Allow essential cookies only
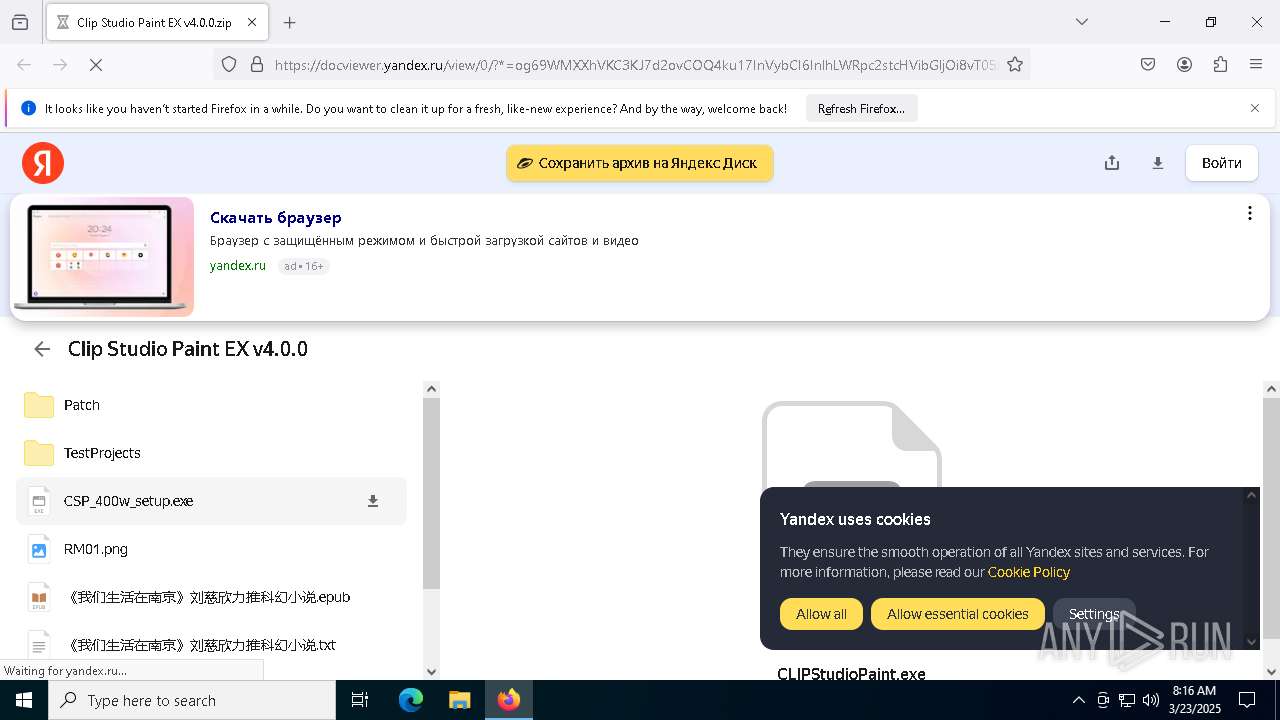 (957, 614)
